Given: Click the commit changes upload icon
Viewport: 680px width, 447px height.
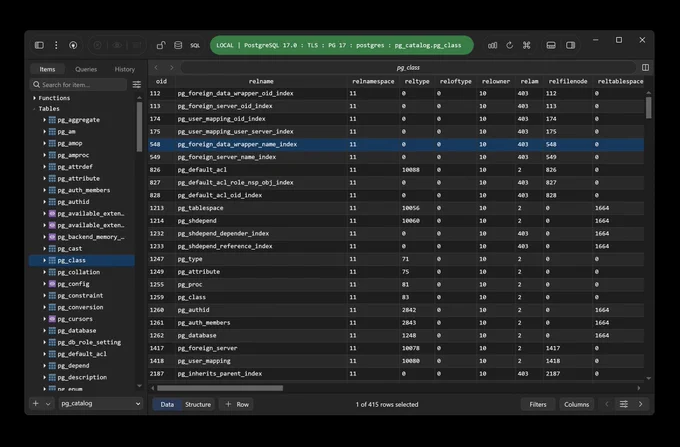Looking at the screenshot, I should click(x=73, y=45).
